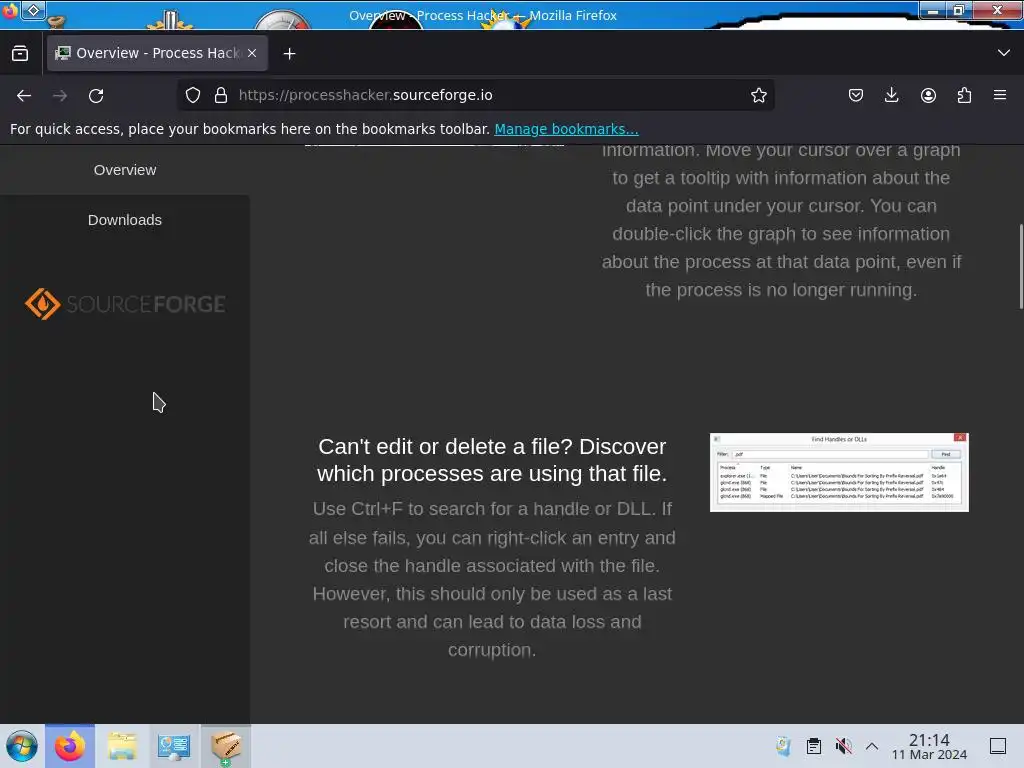Open the Downloads sidebar item
The height and width of the screenshot is (768, 1024).
125,220
